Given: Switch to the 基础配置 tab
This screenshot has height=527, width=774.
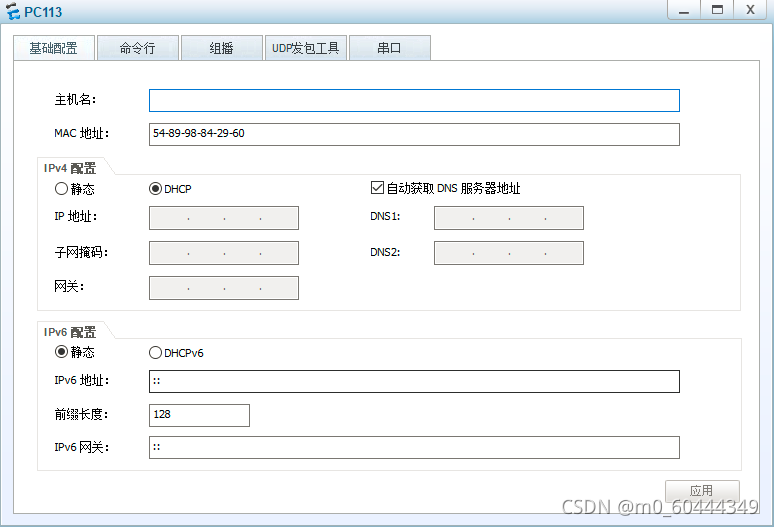Looking at the screenshot, I should (54, 48).
